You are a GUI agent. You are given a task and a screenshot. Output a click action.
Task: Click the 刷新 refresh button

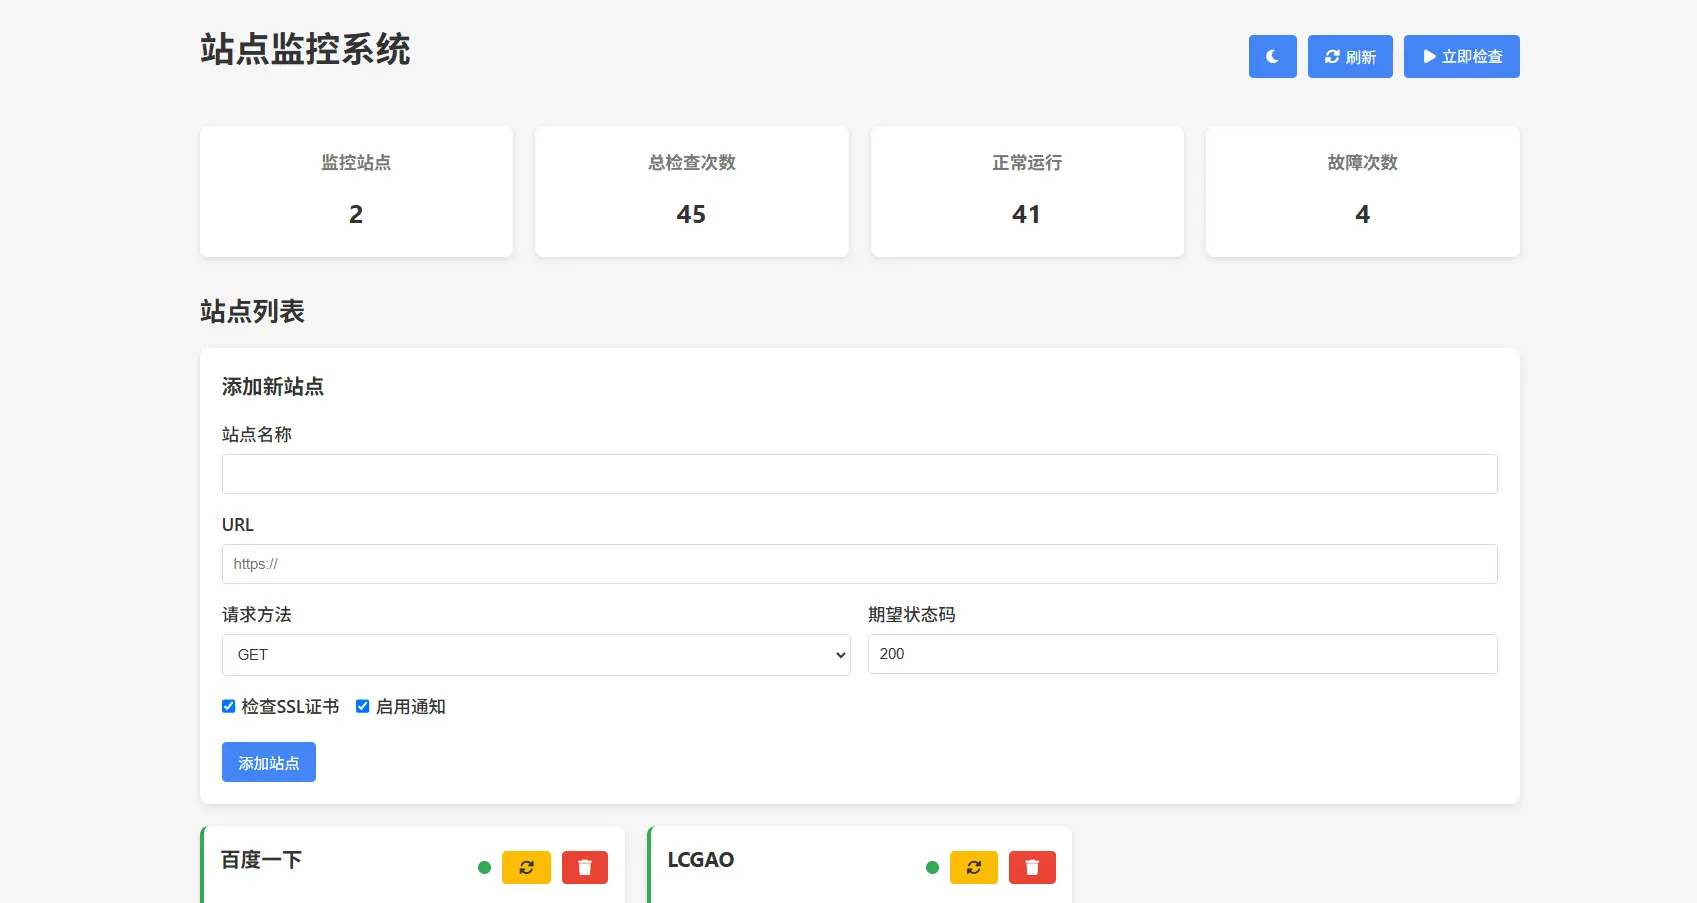(1350, 57)
